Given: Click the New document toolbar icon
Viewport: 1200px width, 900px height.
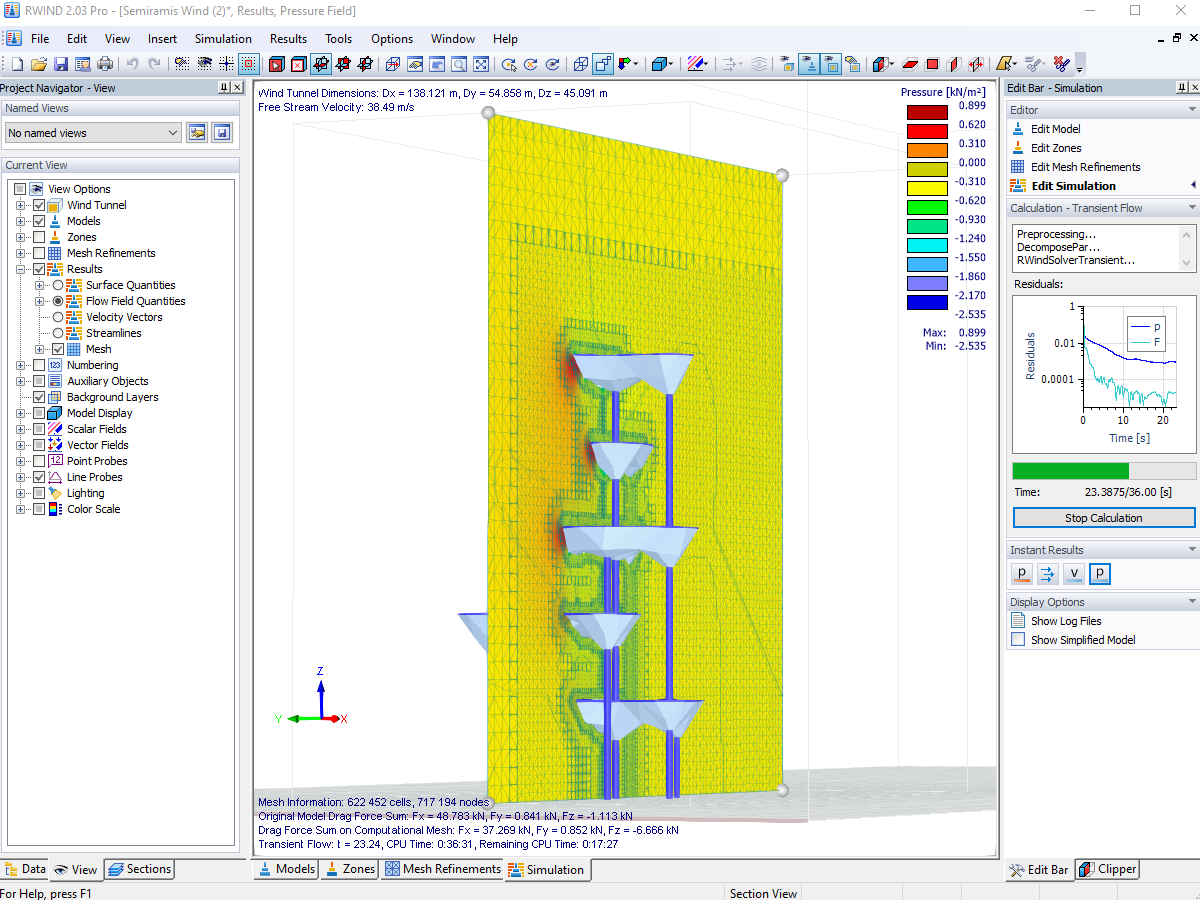Looking at the screenshot, I should coord(17,64).
